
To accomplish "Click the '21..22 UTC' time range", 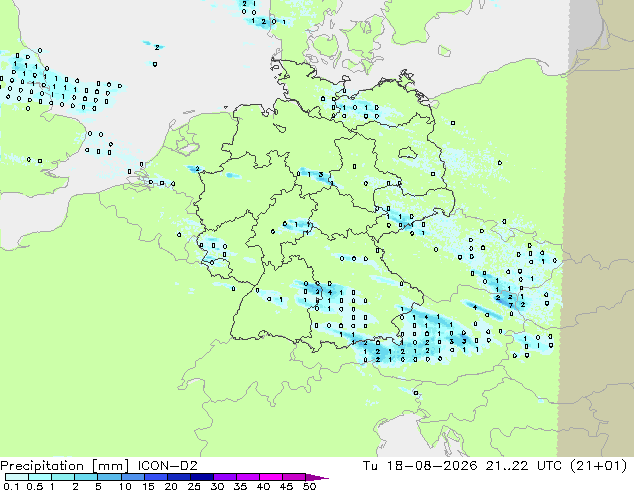I will (x=523, y=466).
